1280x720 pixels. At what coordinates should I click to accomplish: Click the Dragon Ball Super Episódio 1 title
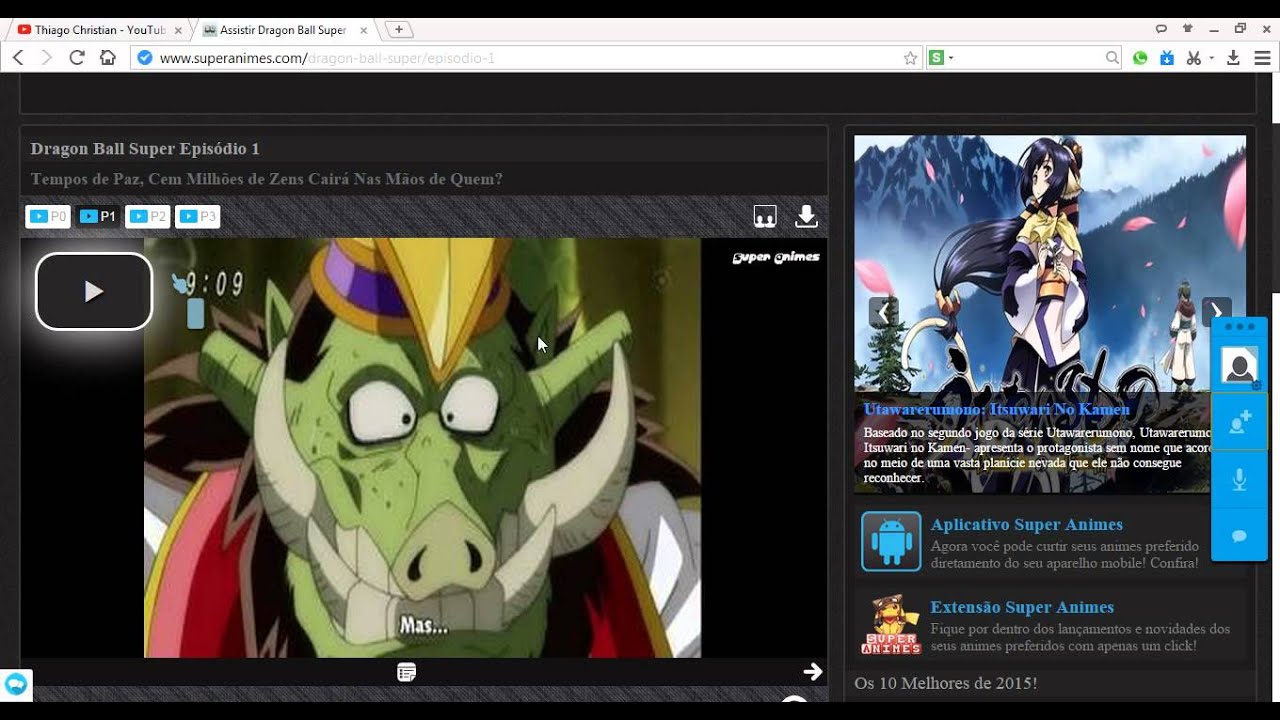click(x=145, y=148)
